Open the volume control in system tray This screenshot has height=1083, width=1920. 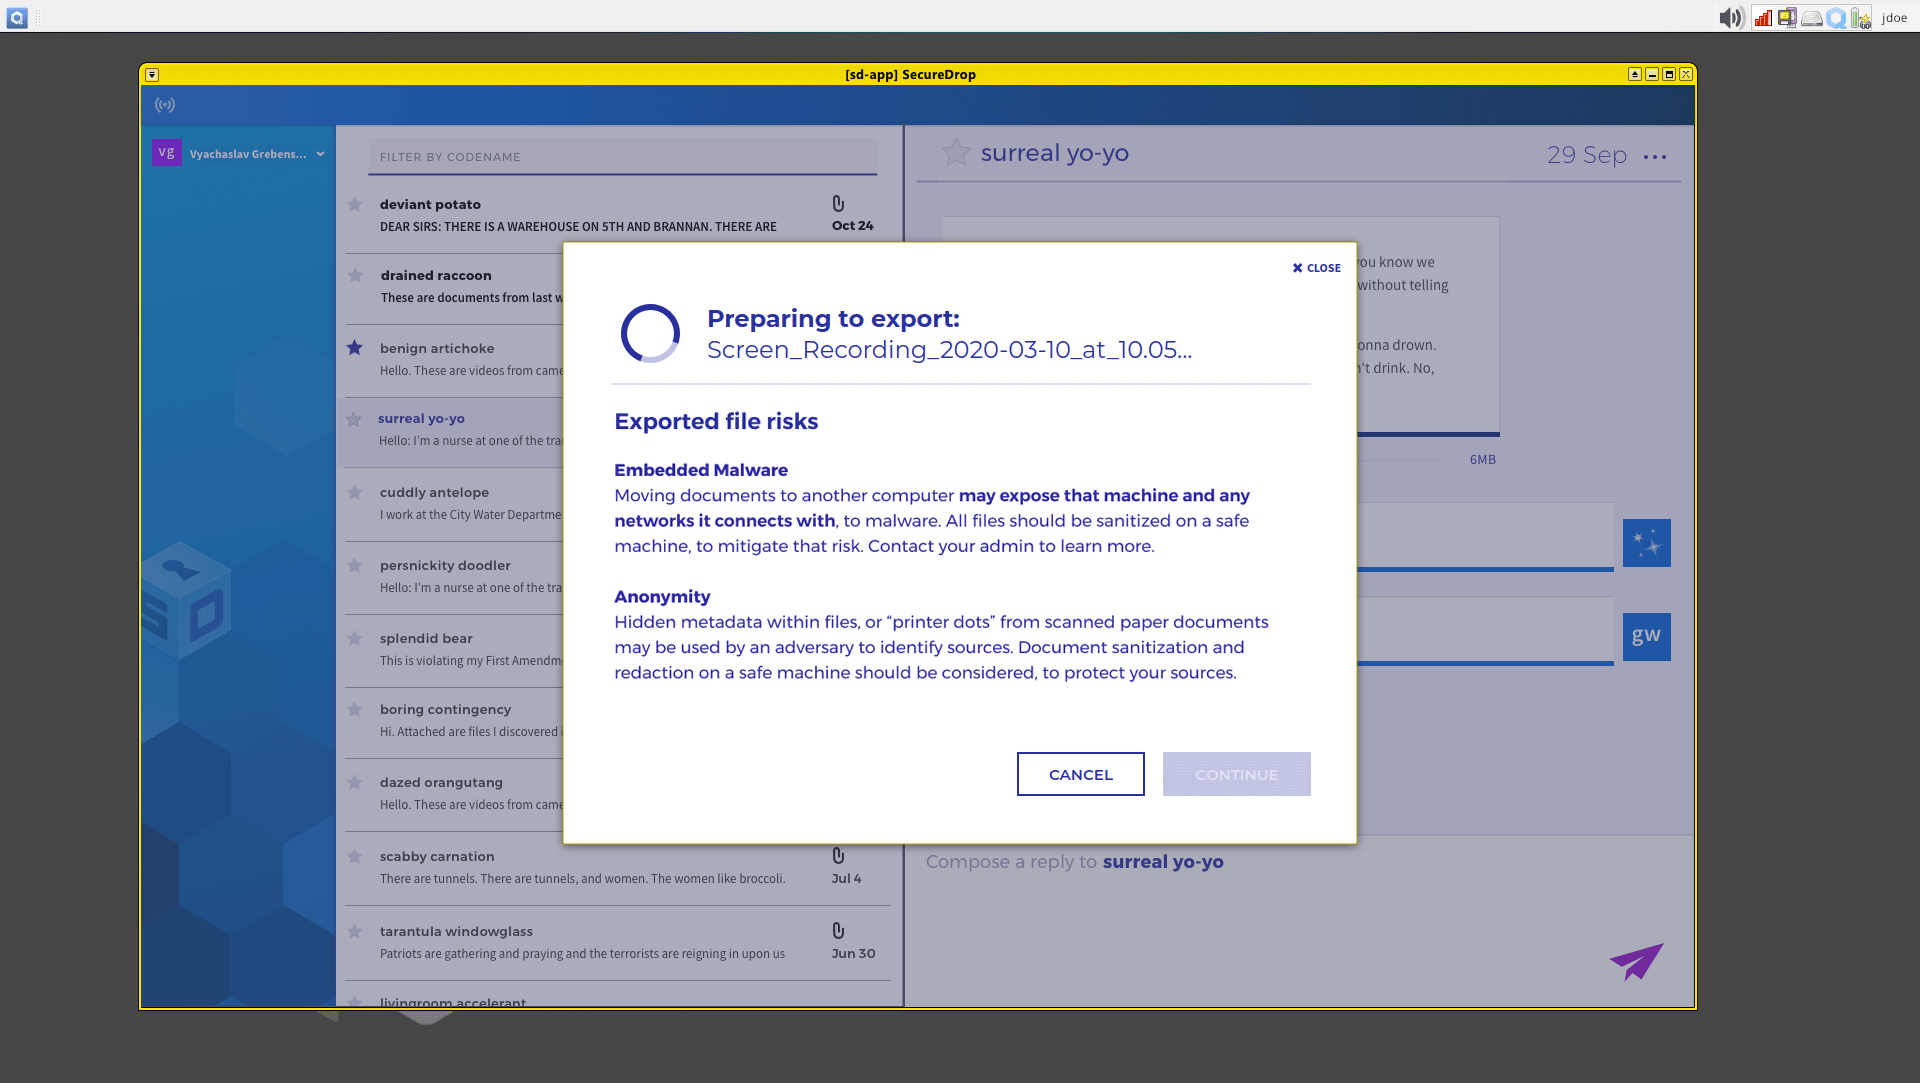[1731, 17]
